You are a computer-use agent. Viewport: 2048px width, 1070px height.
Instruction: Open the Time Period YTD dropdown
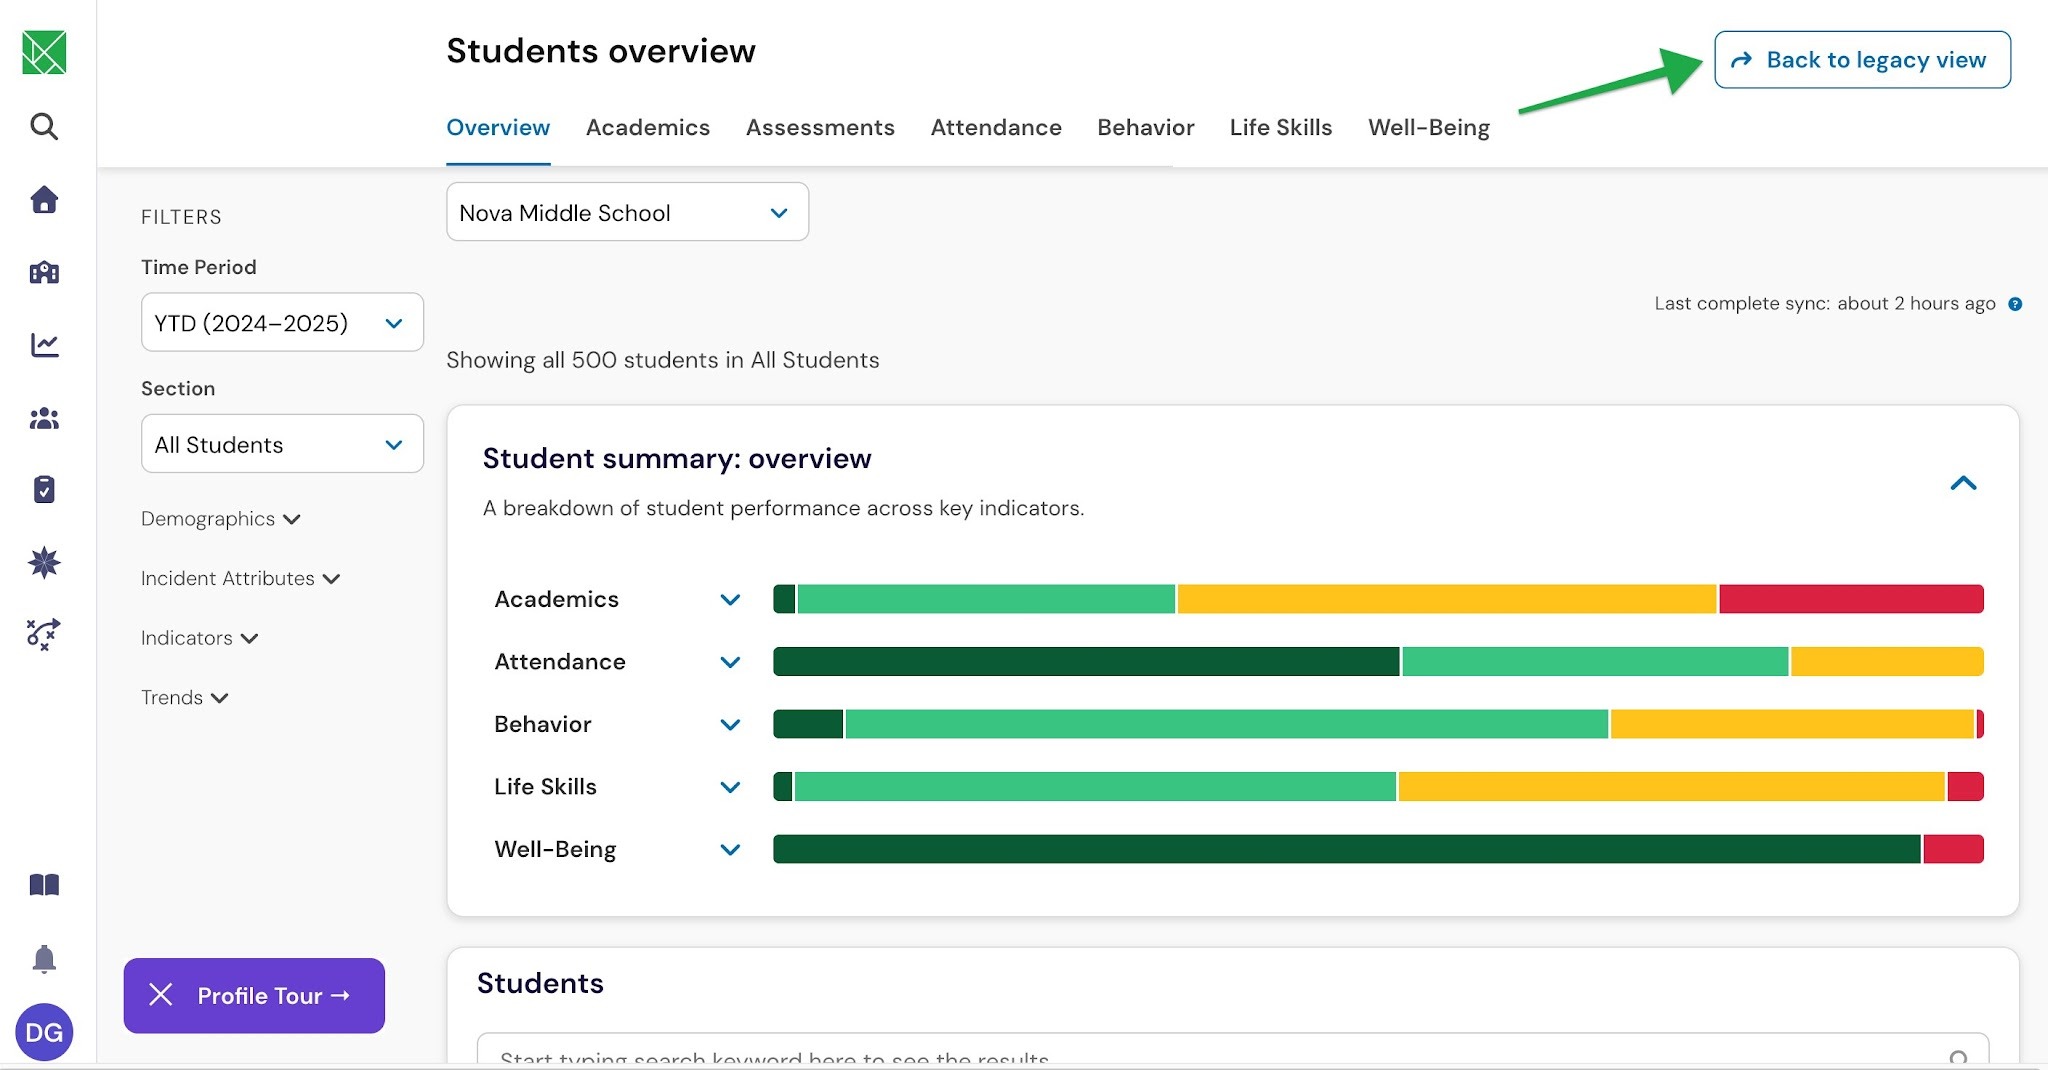point(282,322)
